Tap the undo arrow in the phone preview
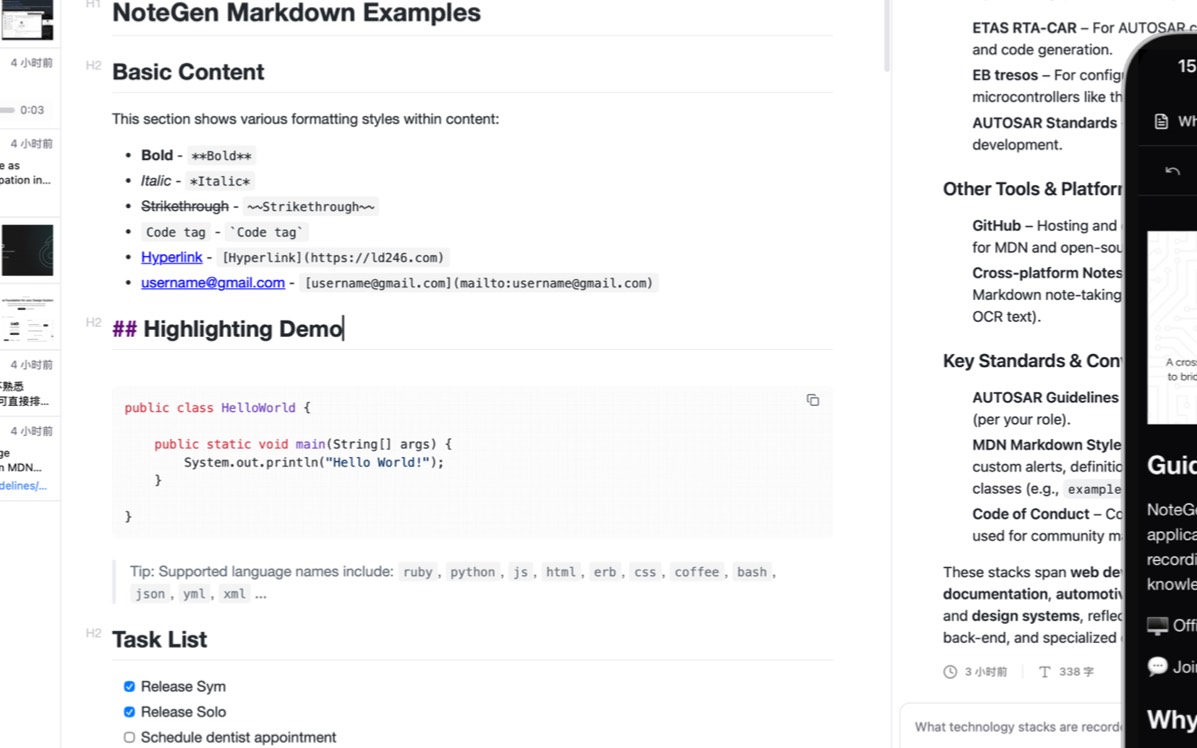 click(x=1173, y=171)
